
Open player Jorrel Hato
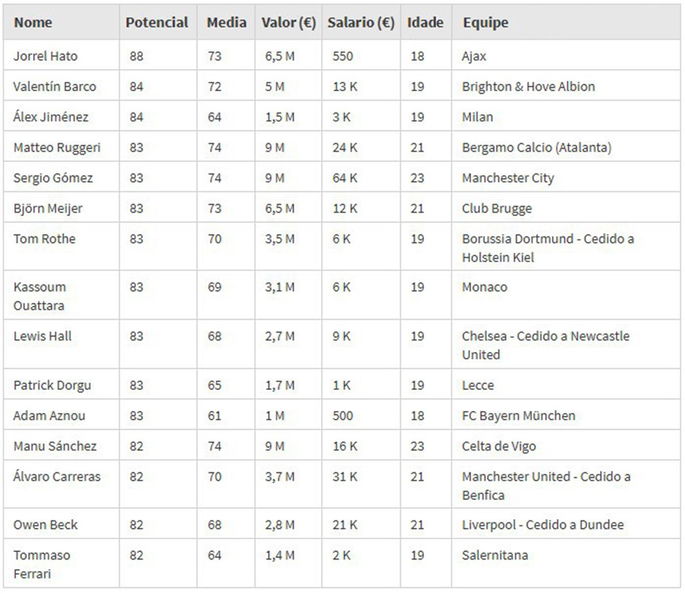click(45, 57)
